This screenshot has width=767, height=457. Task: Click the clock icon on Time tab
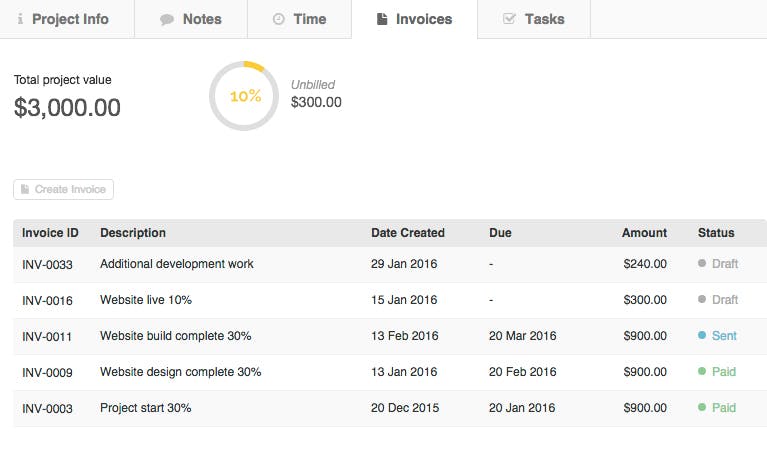click(x=278, y=19)
